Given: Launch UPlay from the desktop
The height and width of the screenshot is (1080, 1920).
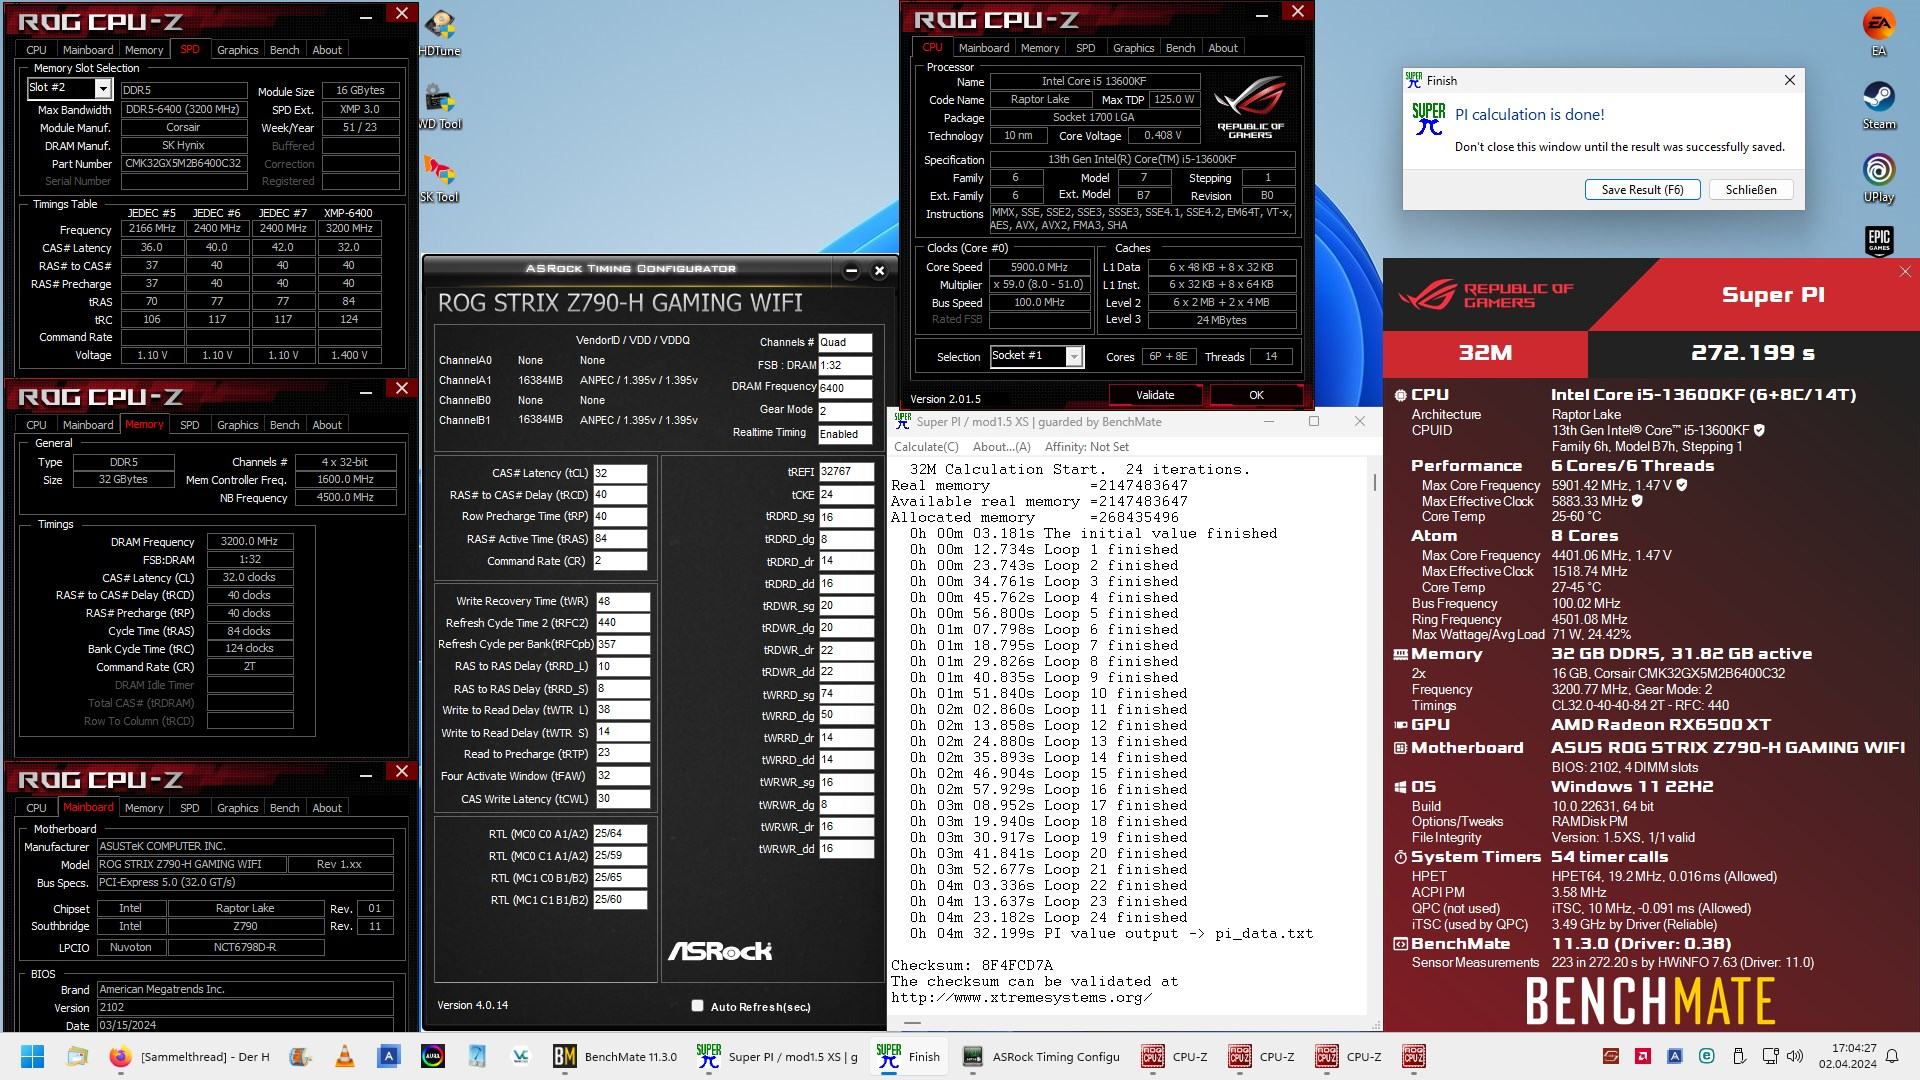Looking at the screenshot, I should pos(1879,178).
